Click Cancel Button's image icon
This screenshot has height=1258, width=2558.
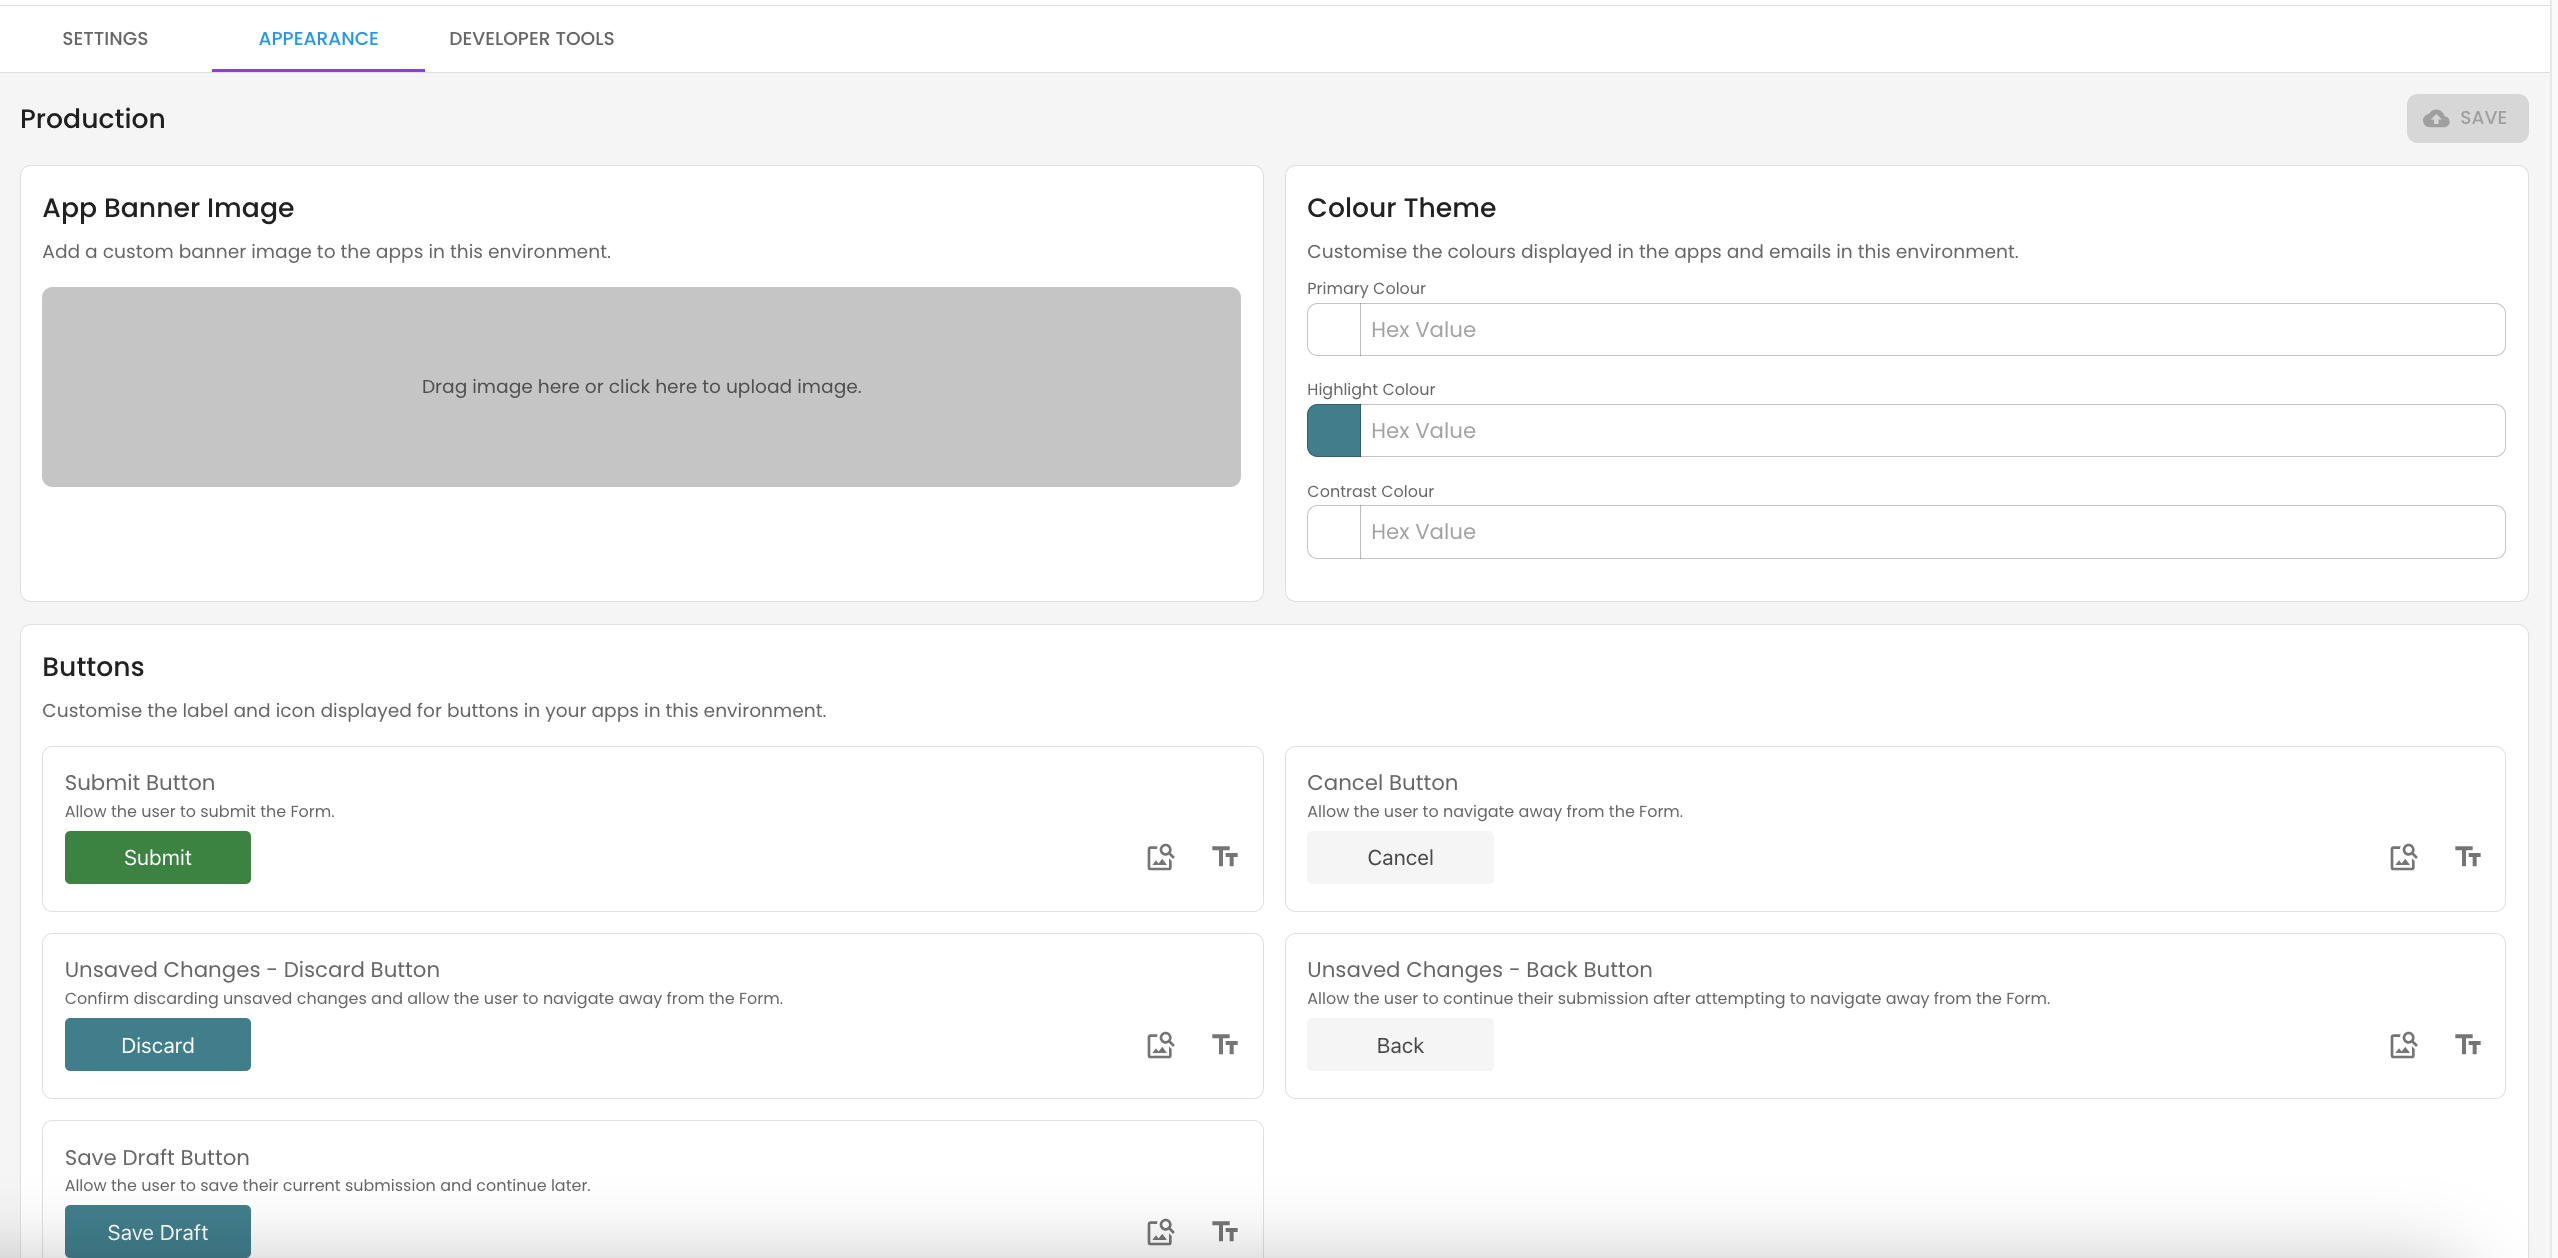point(2403,857)
